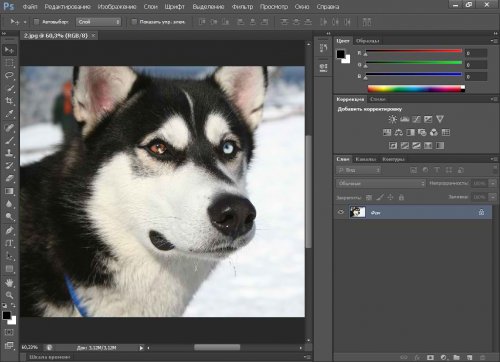Select the Gradient tool
The height and width of the screenshot is (362, 500).
(9, 191)
